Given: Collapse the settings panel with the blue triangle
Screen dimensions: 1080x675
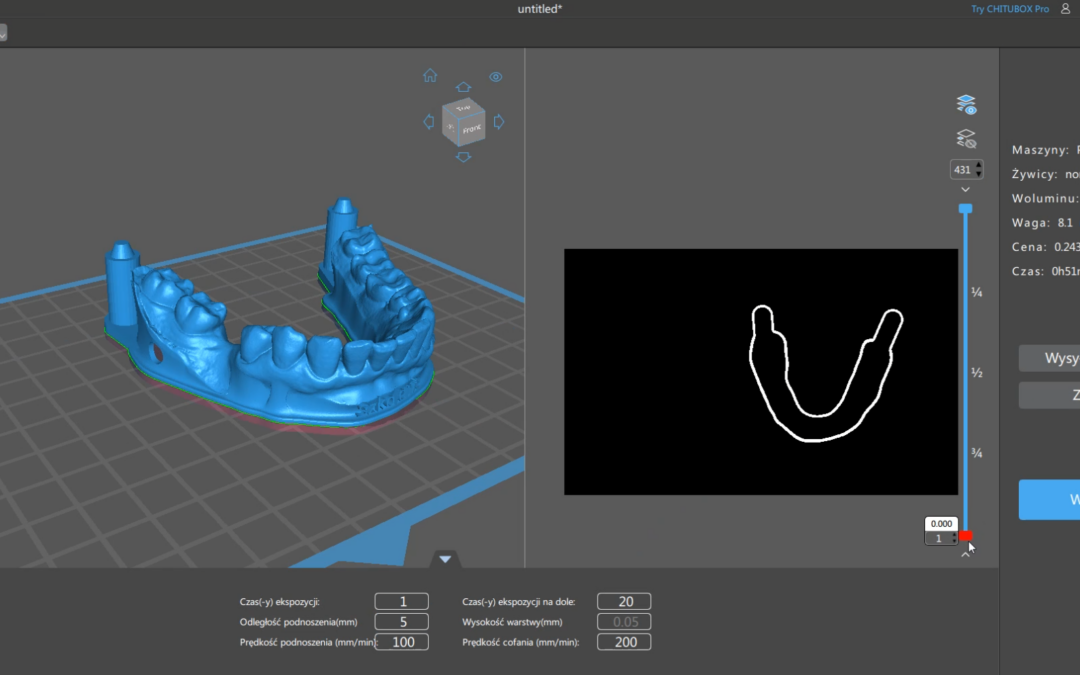Looking at the screenshot, I should (445, 559).
